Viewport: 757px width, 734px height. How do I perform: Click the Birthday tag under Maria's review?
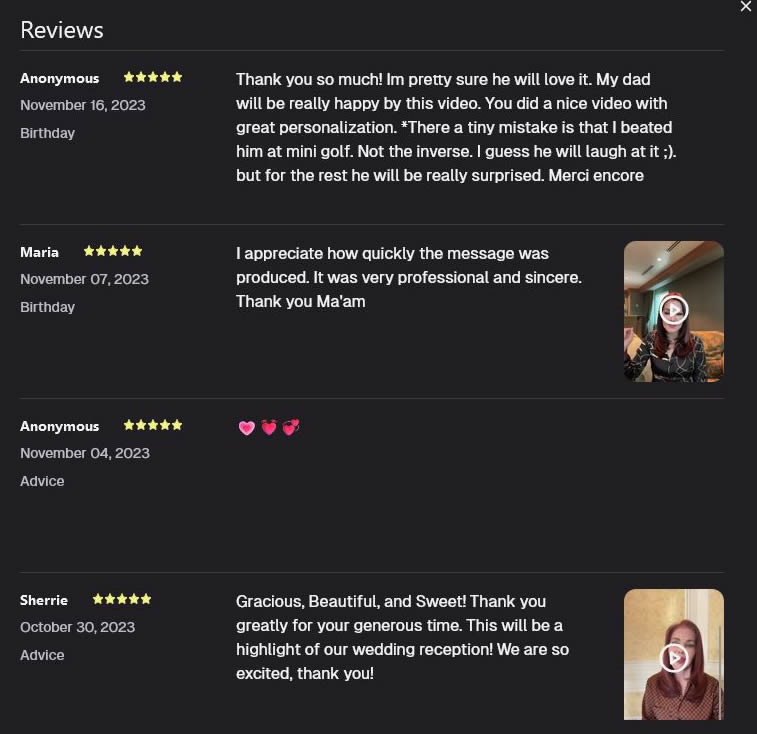click(47, 307)
